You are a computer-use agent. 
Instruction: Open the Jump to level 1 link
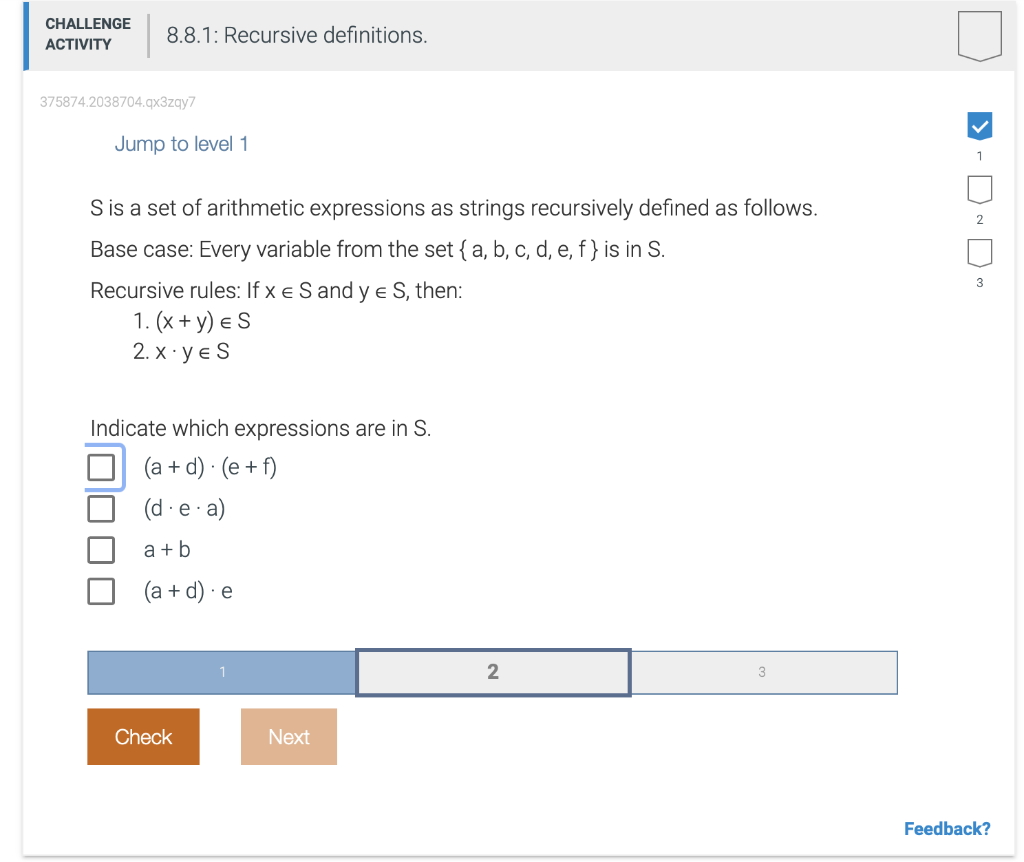point(182,144)
